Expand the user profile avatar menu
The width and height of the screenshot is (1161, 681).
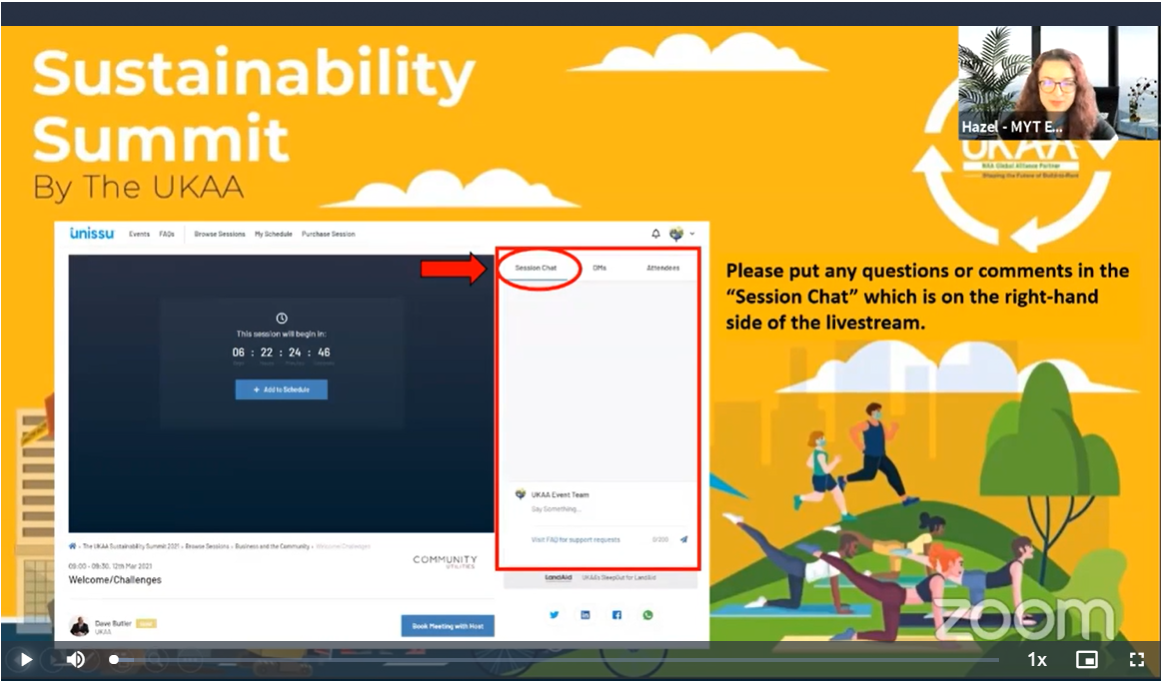[681, 234]
